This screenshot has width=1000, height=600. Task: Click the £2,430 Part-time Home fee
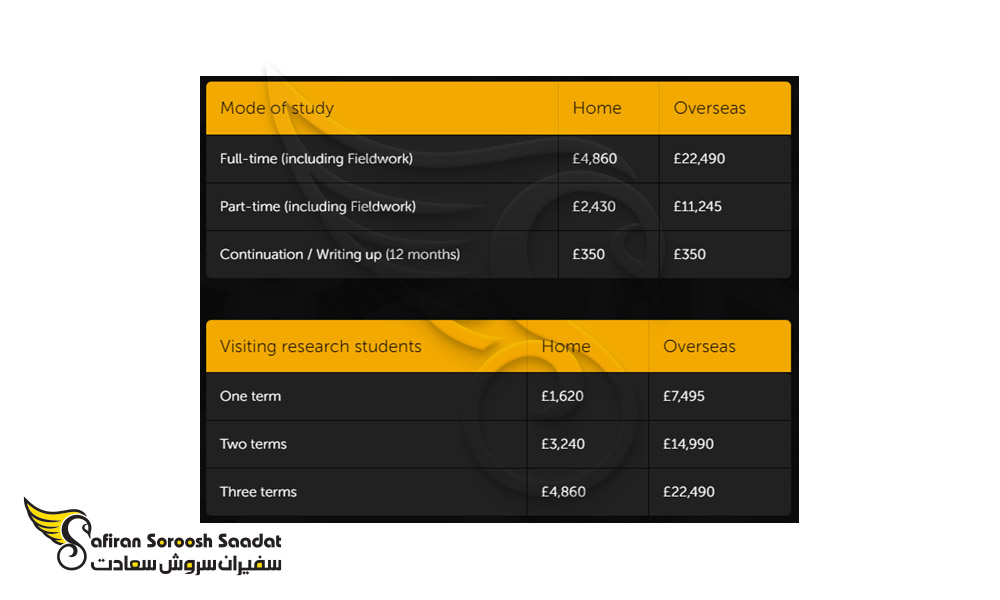pos(594,207)
